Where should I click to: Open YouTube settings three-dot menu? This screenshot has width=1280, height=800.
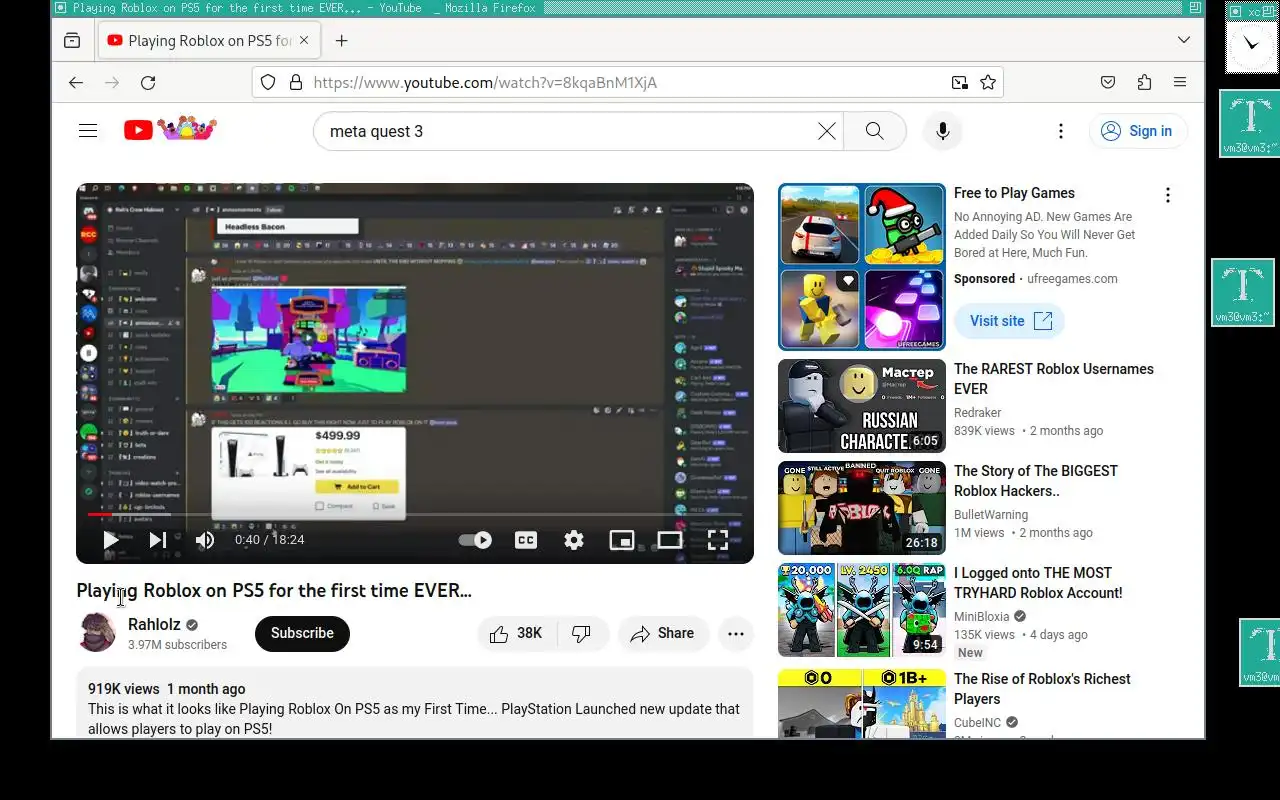1061,131
